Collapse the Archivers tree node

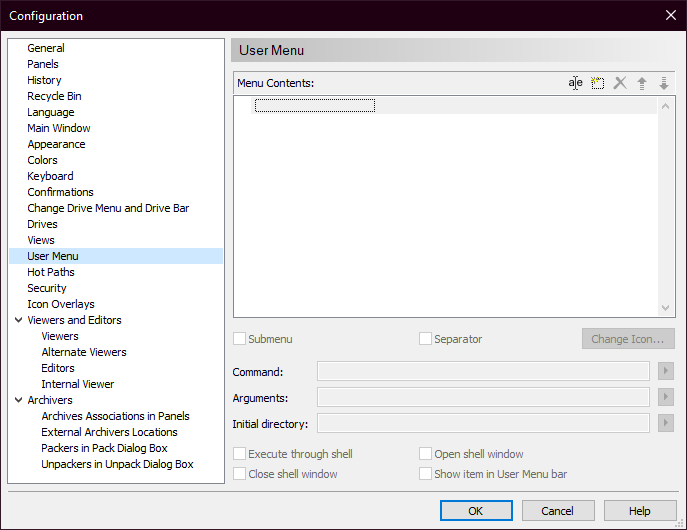[19, 400]
